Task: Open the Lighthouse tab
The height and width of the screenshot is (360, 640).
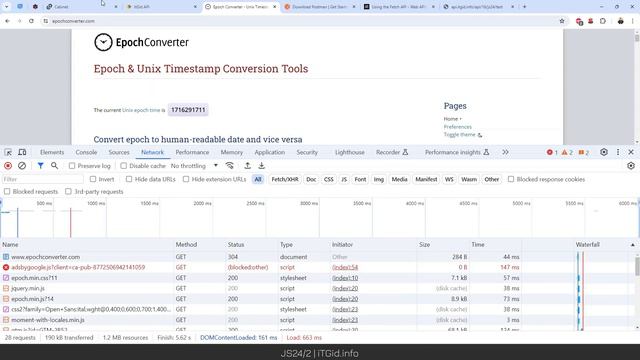Action: tap(350, 152)
